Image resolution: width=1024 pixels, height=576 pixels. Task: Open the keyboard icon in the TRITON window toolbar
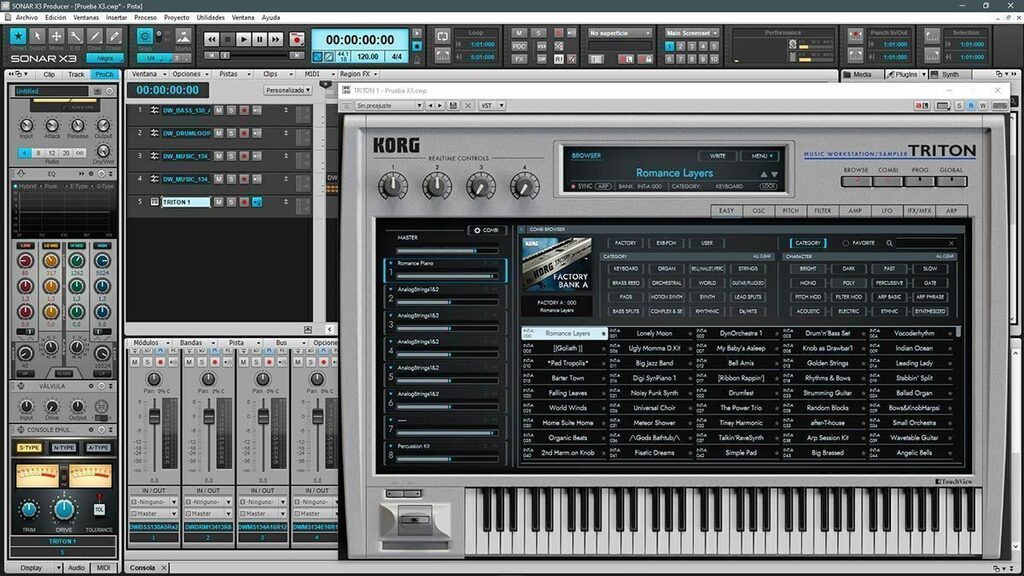click(942, 106)
